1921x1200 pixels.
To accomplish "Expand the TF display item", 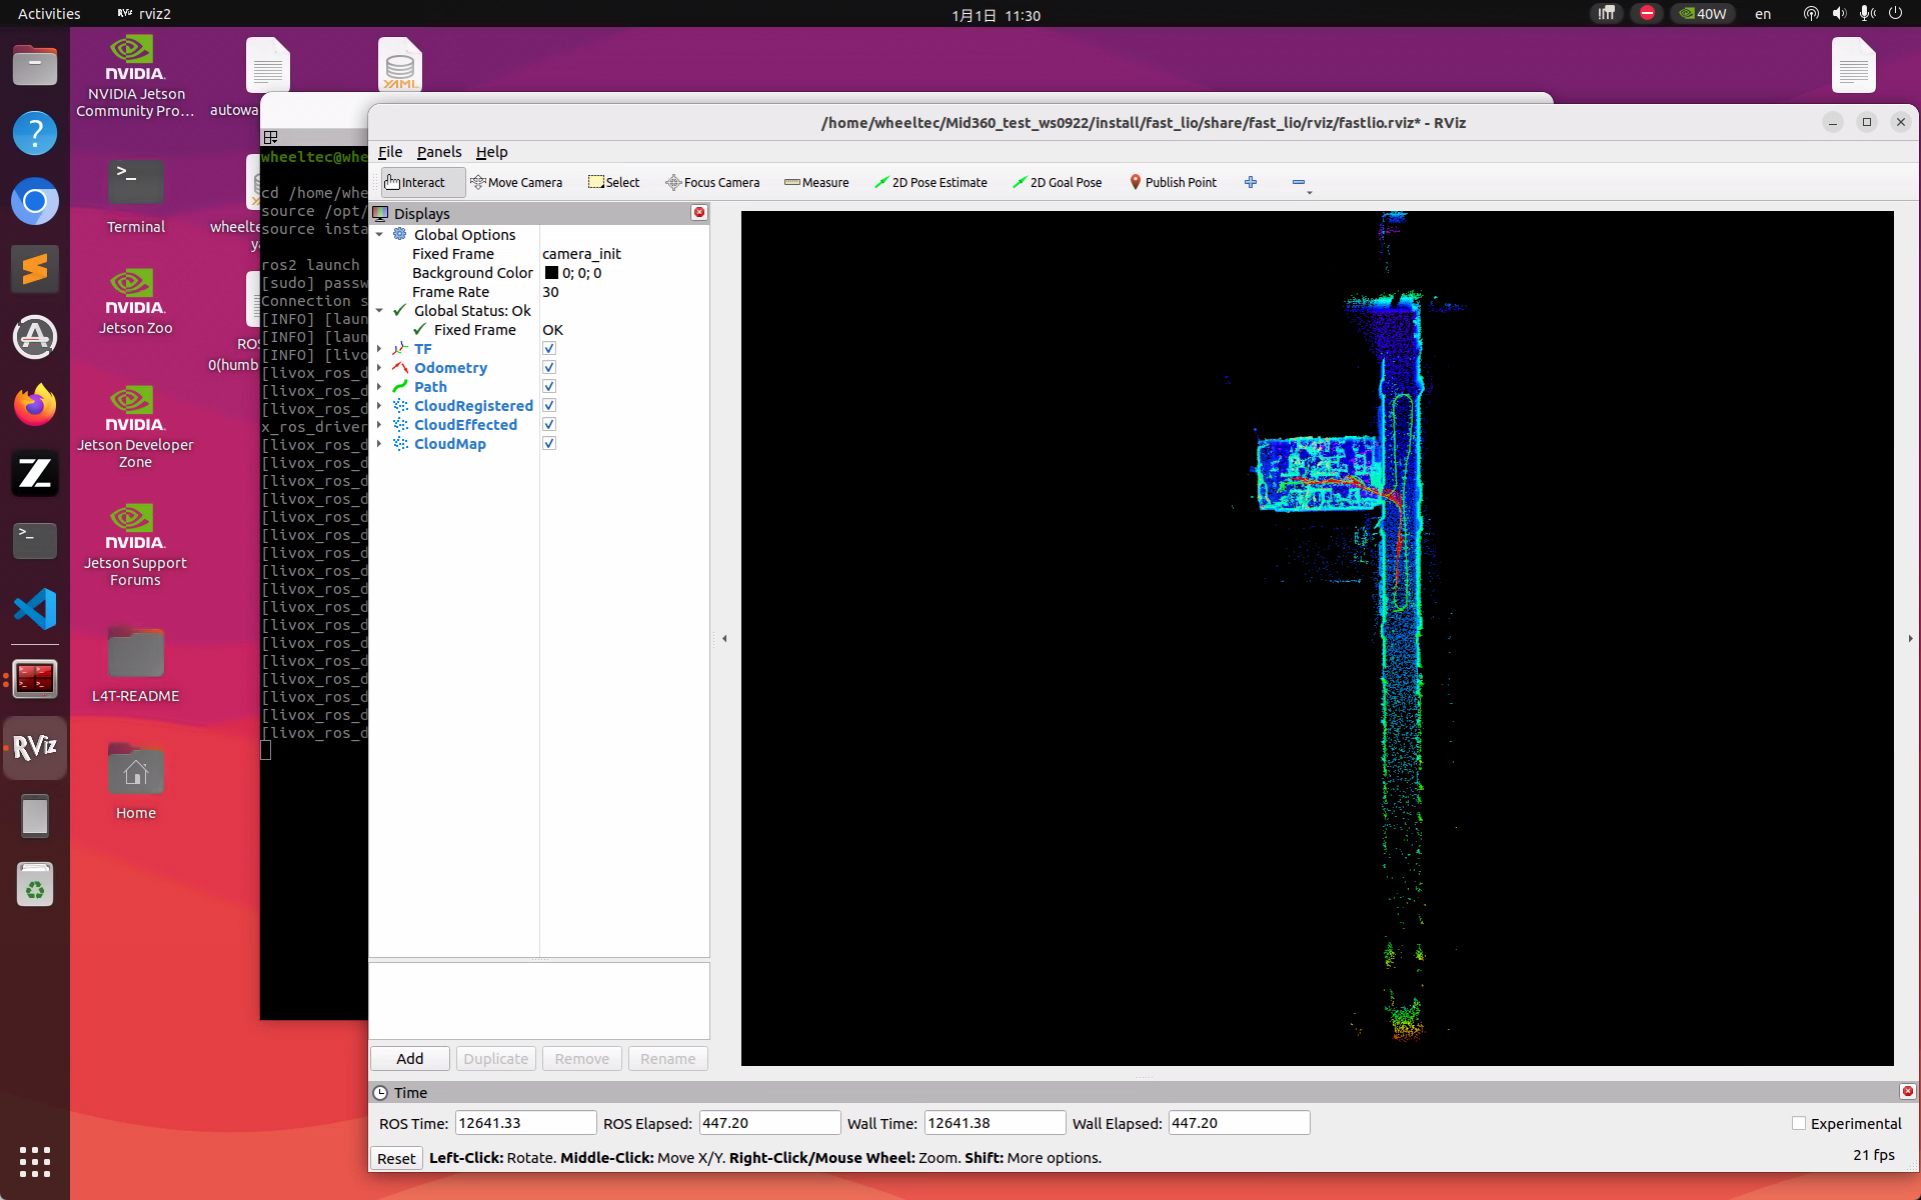I will tap(379, 348).
